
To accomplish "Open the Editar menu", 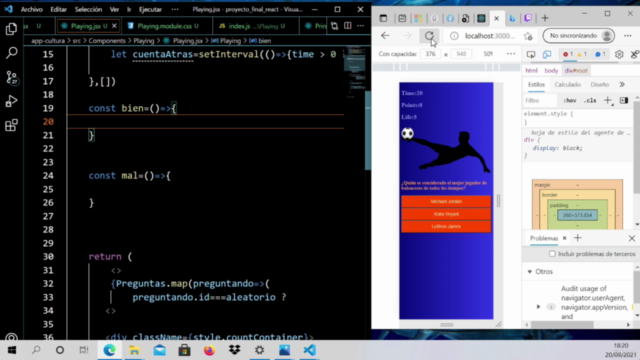I will 58,9.
